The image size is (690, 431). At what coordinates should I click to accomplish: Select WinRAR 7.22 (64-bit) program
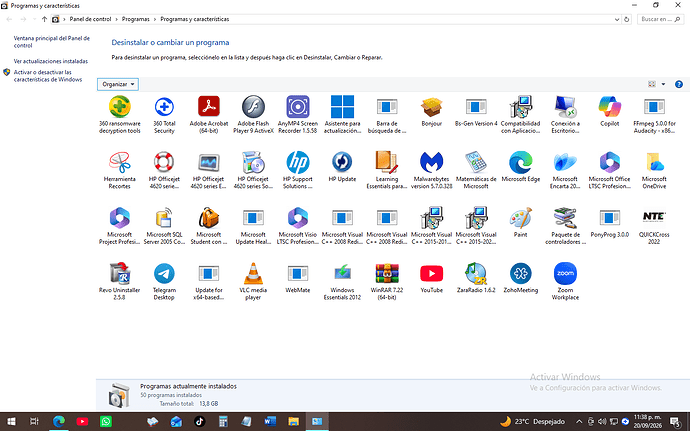(387, 281)
